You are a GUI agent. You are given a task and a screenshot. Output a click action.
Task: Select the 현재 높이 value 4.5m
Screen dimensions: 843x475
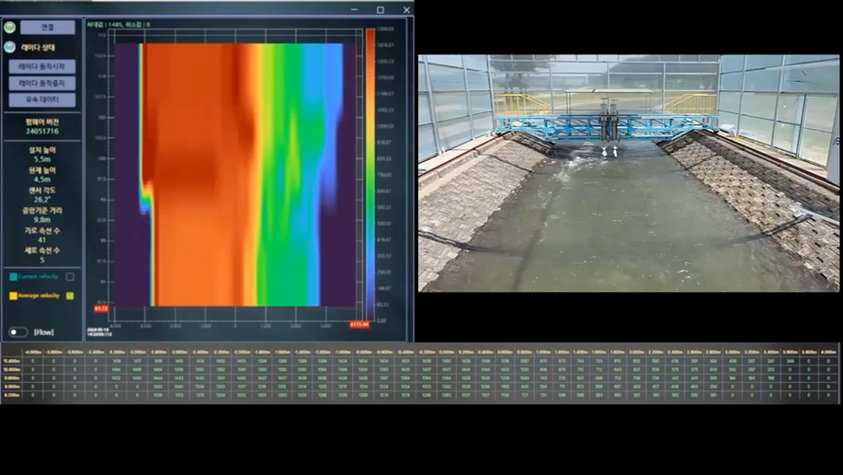pos(42,179)
